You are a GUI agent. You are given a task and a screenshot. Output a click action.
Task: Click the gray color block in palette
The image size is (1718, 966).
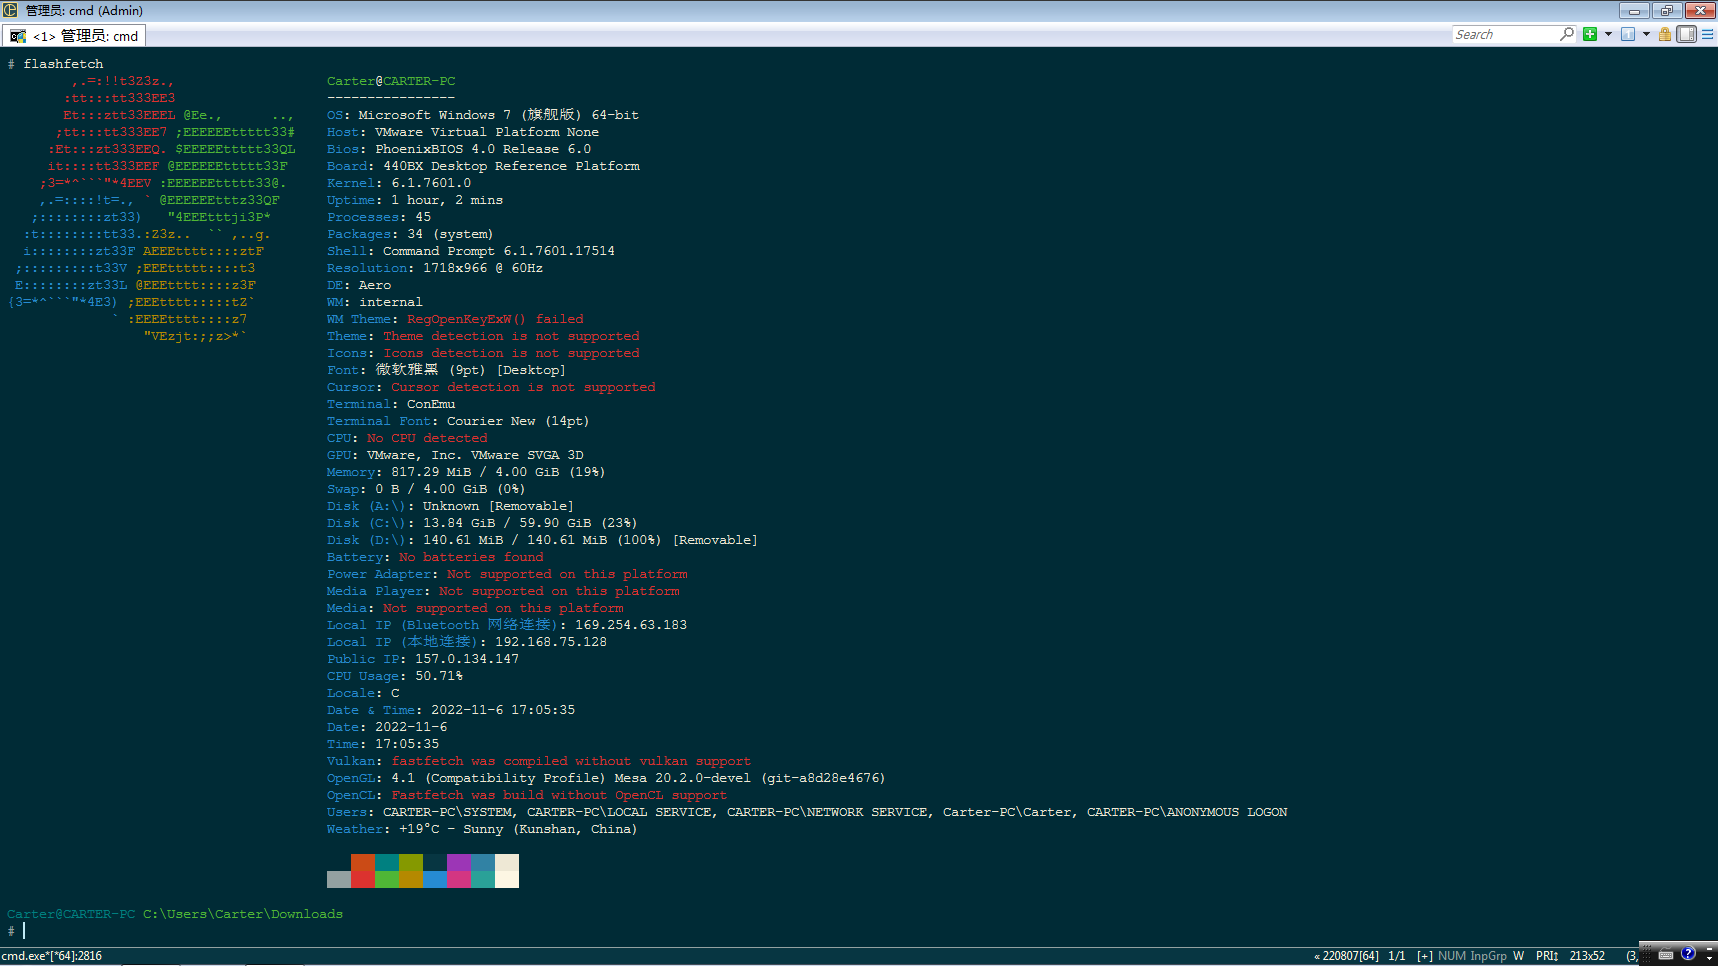tap(339, 879)
